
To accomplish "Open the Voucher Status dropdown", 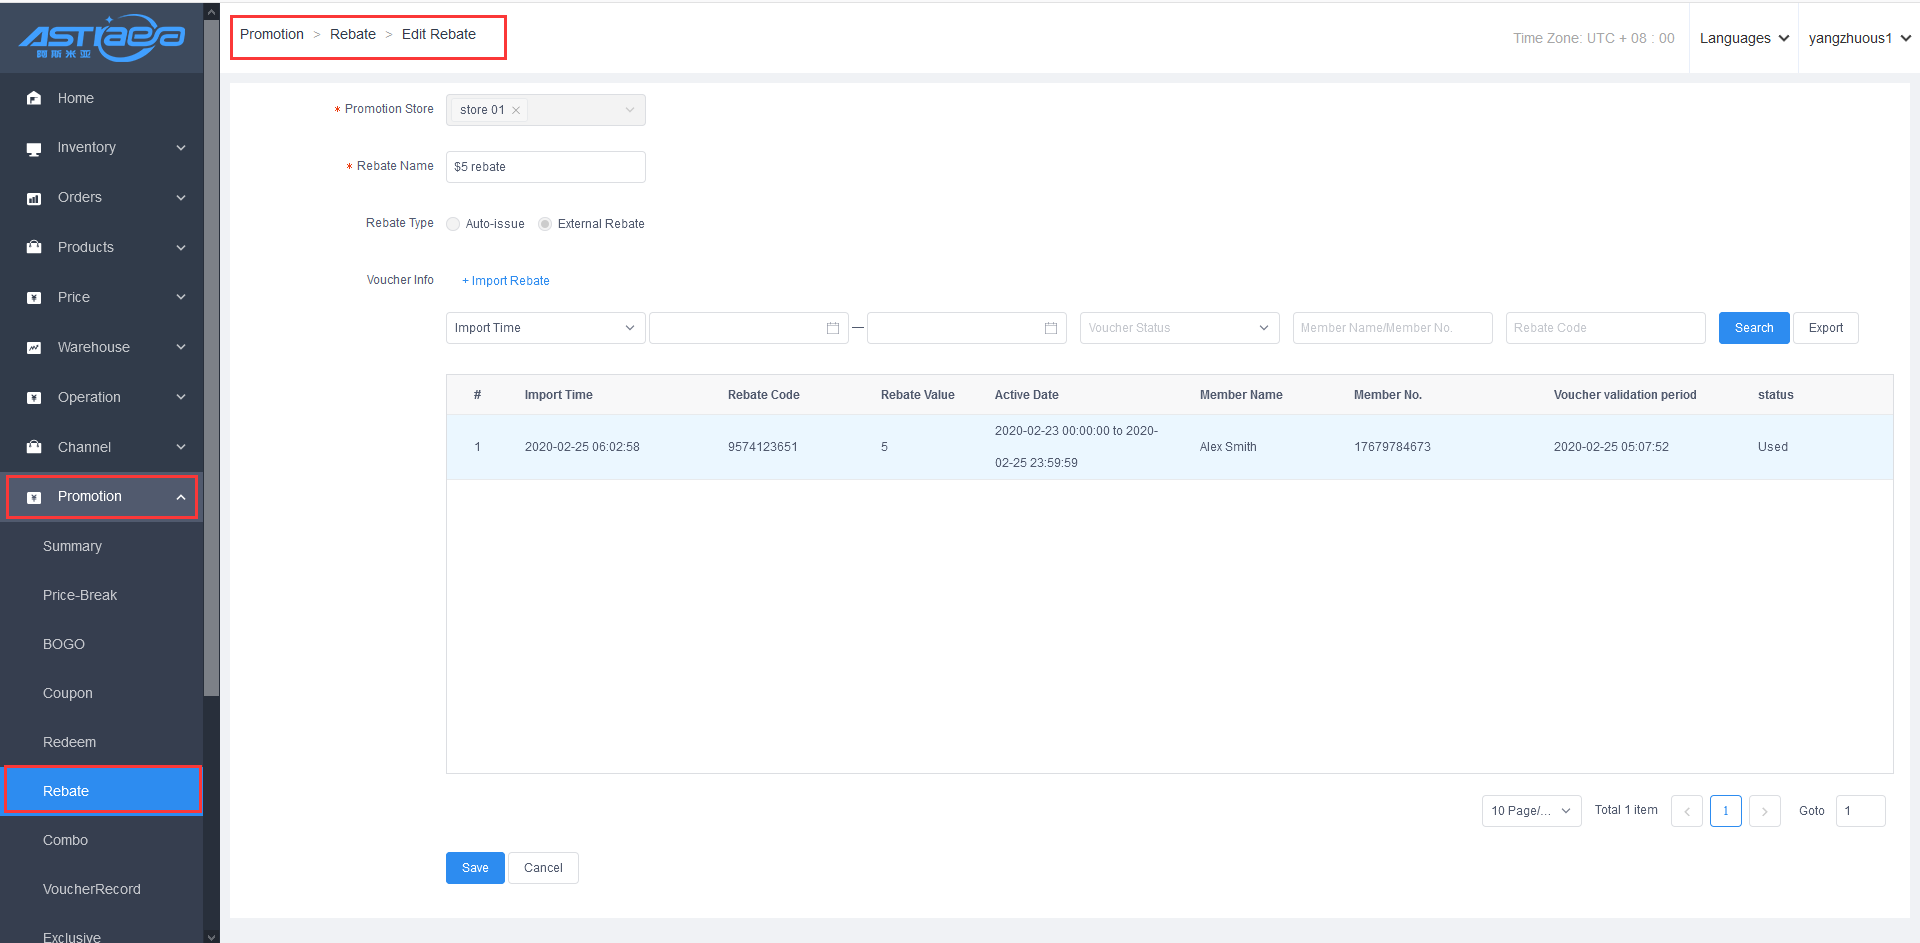I will pyautogui.click(x=1178, y=328).
